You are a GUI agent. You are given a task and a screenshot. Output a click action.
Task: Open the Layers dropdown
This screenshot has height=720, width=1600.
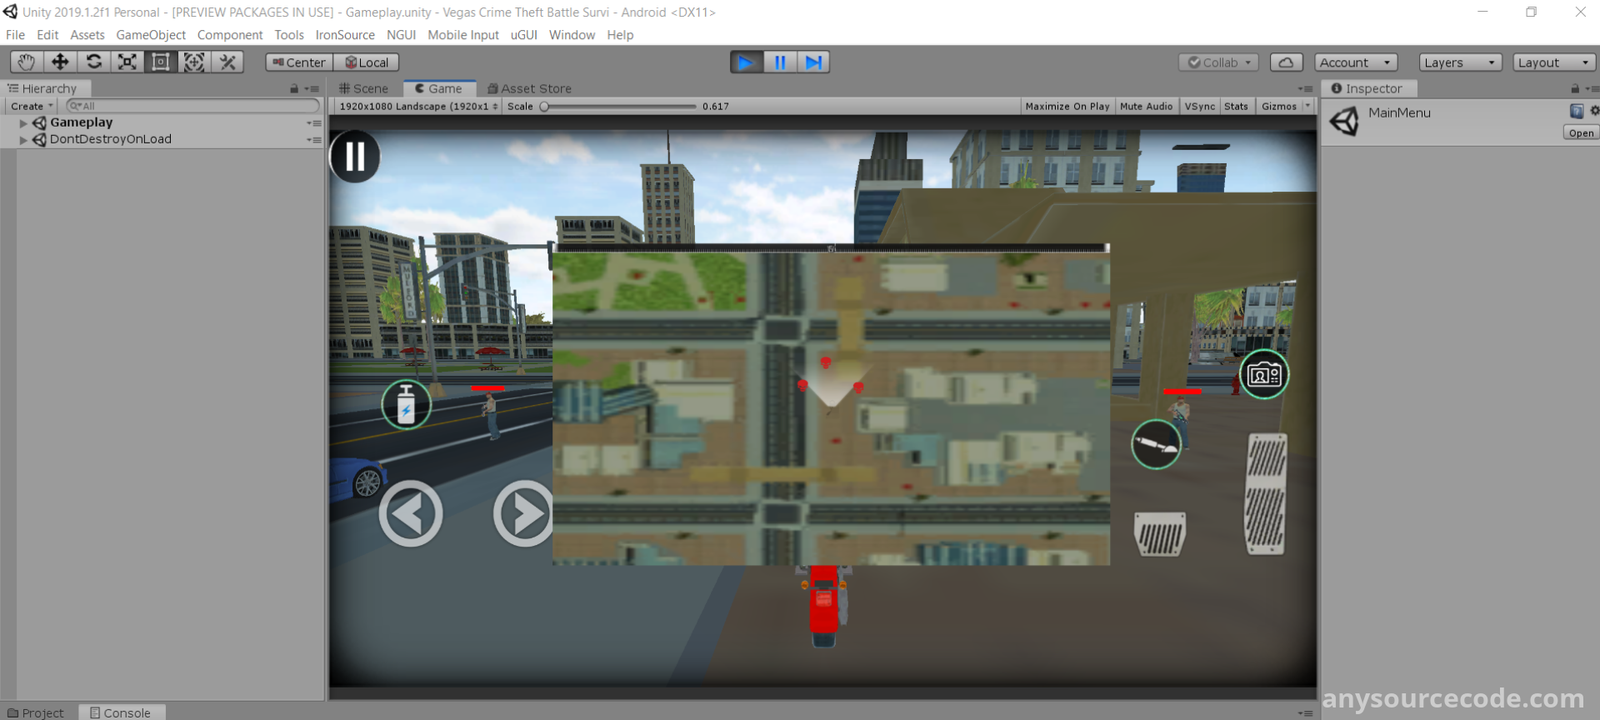[x=1459, y=62]
